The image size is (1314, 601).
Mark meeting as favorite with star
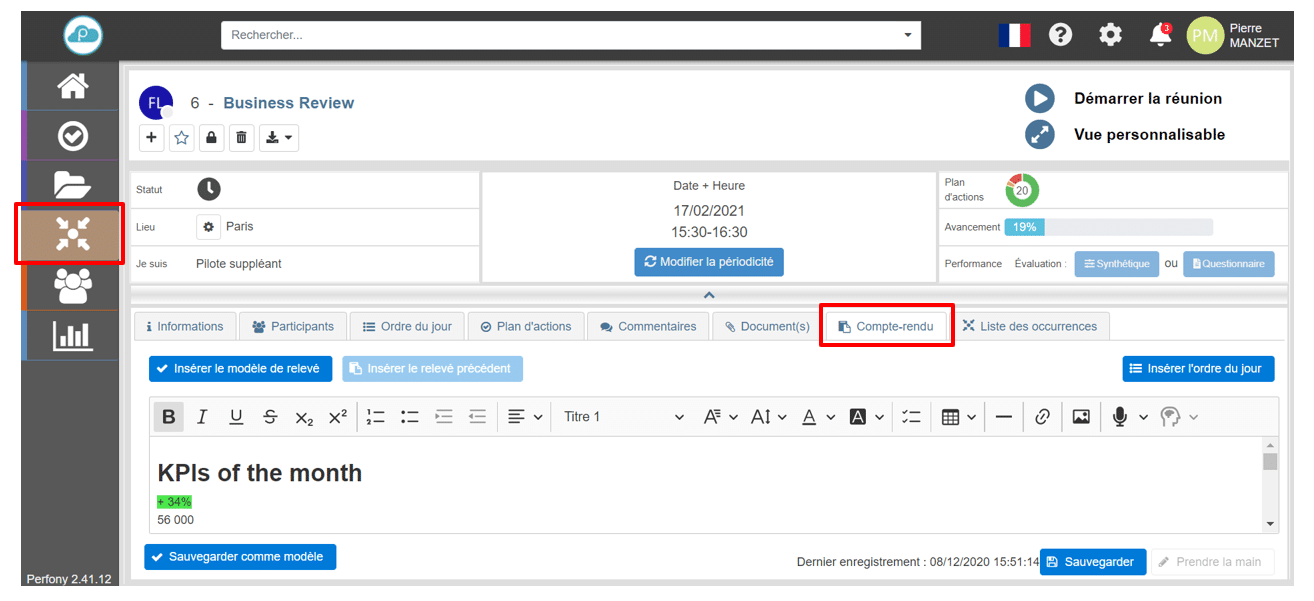(181, 138)
